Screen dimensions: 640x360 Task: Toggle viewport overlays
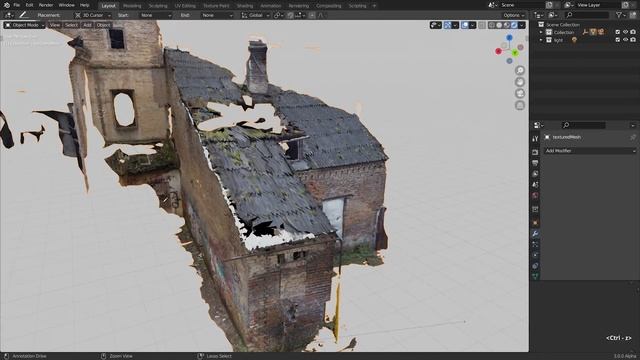click(465, 25)
